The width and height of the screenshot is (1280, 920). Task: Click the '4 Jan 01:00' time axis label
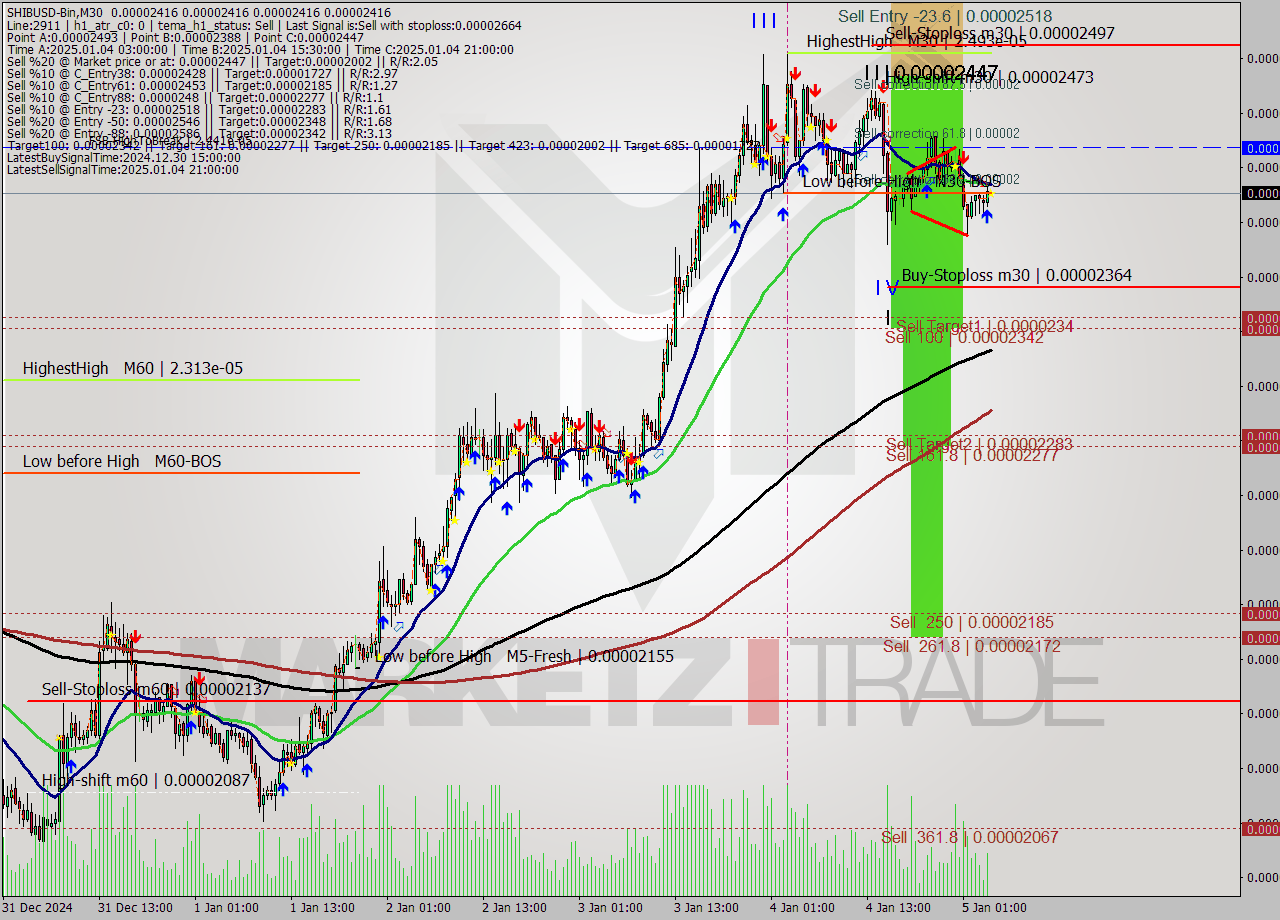(x=804, y=908)
